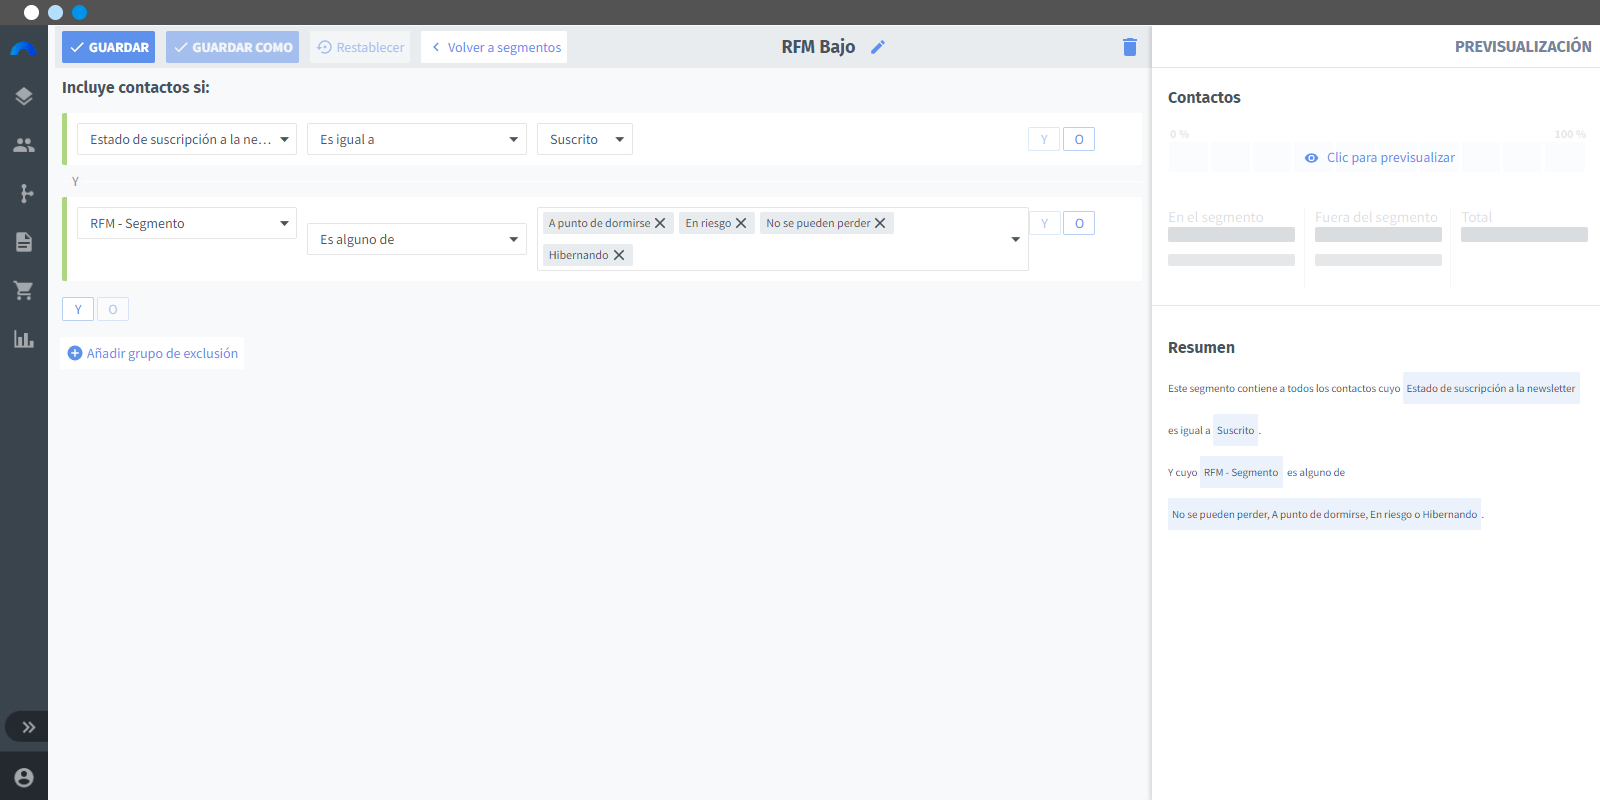Click the GUARDAR button

coord(108,47)
